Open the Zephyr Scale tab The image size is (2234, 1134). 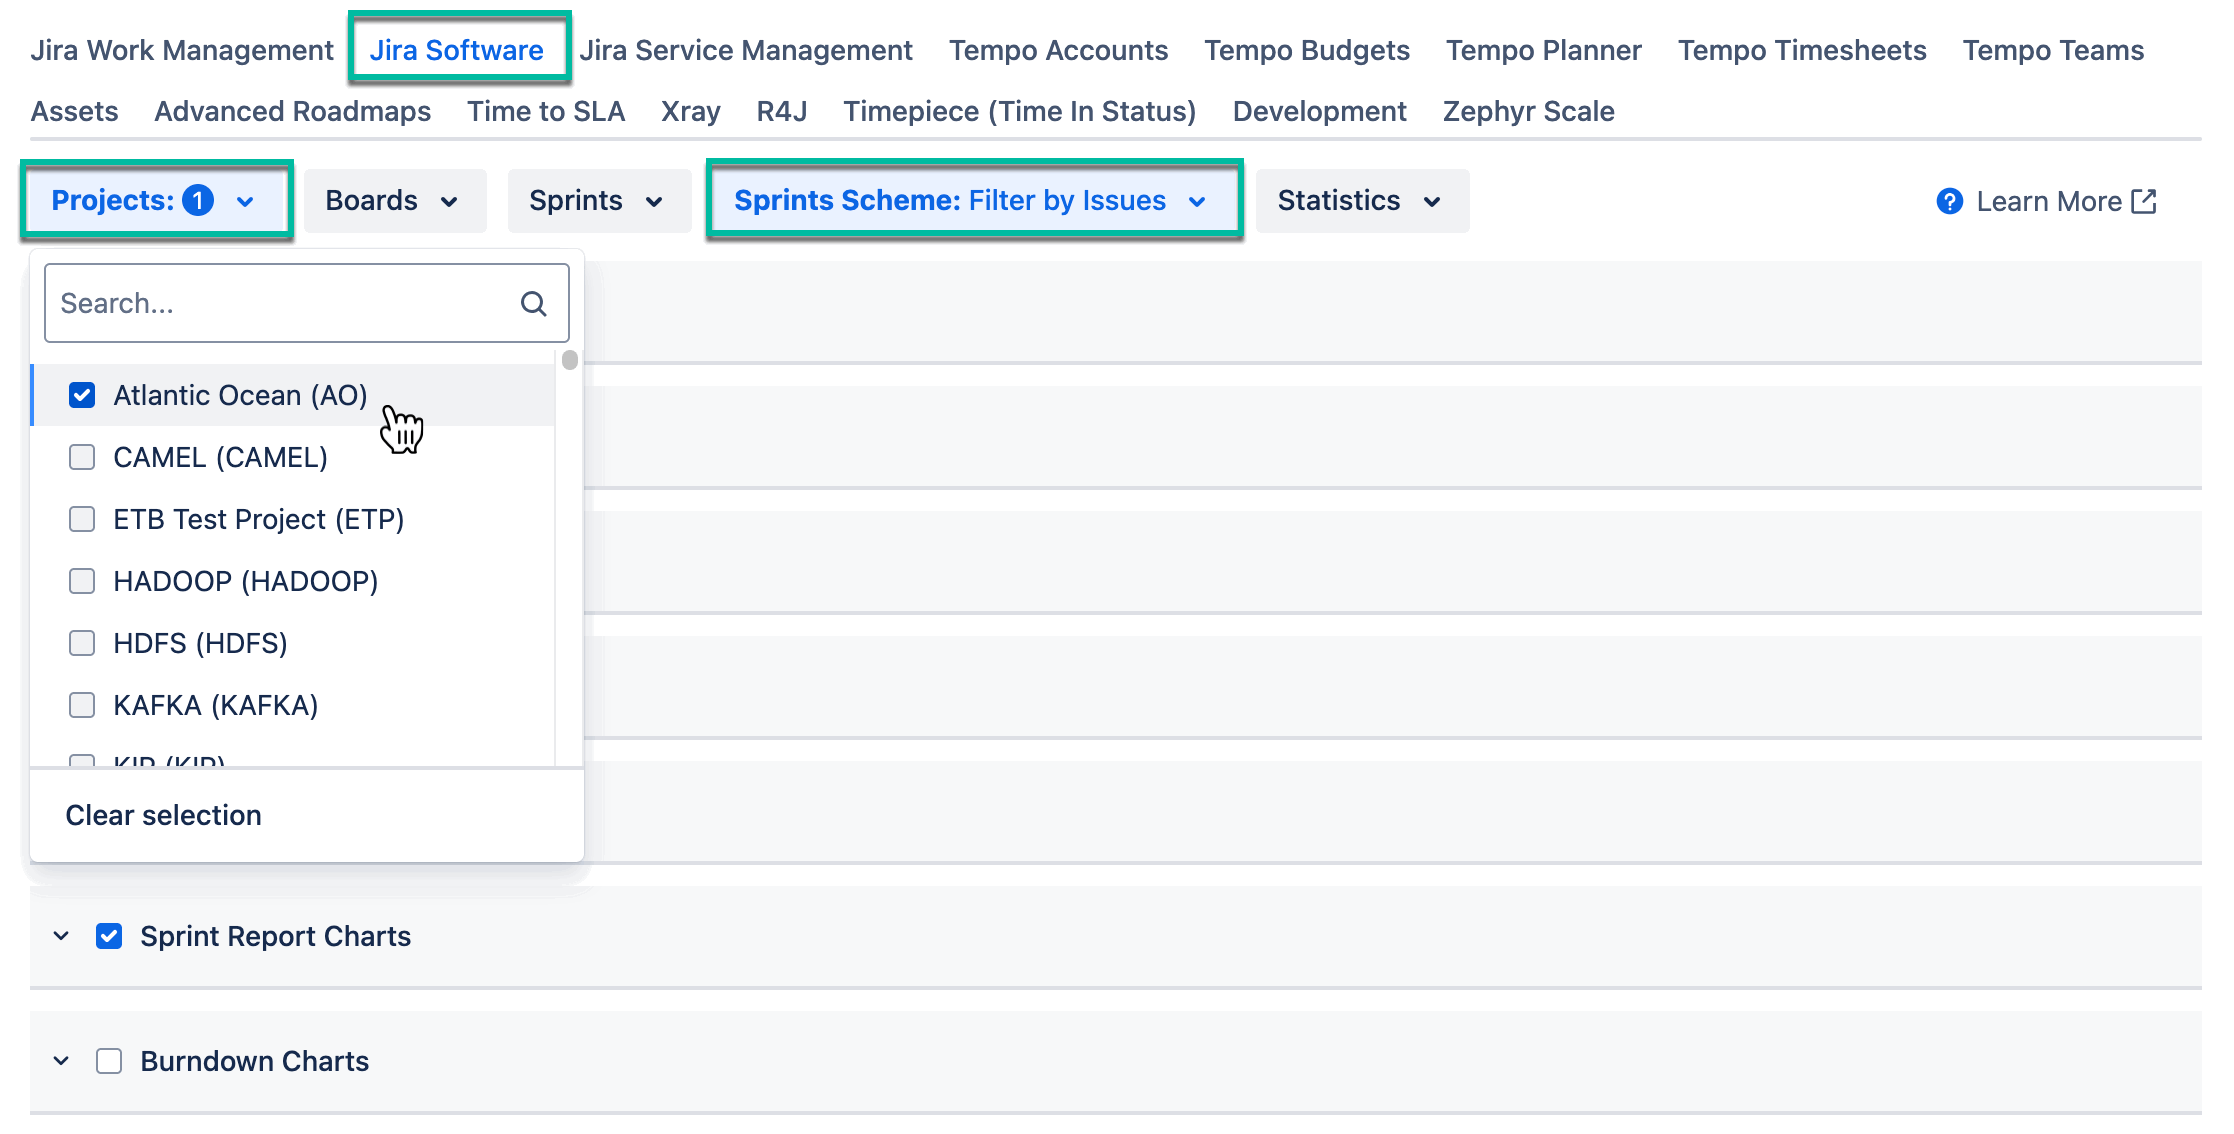pos(1527,111)
